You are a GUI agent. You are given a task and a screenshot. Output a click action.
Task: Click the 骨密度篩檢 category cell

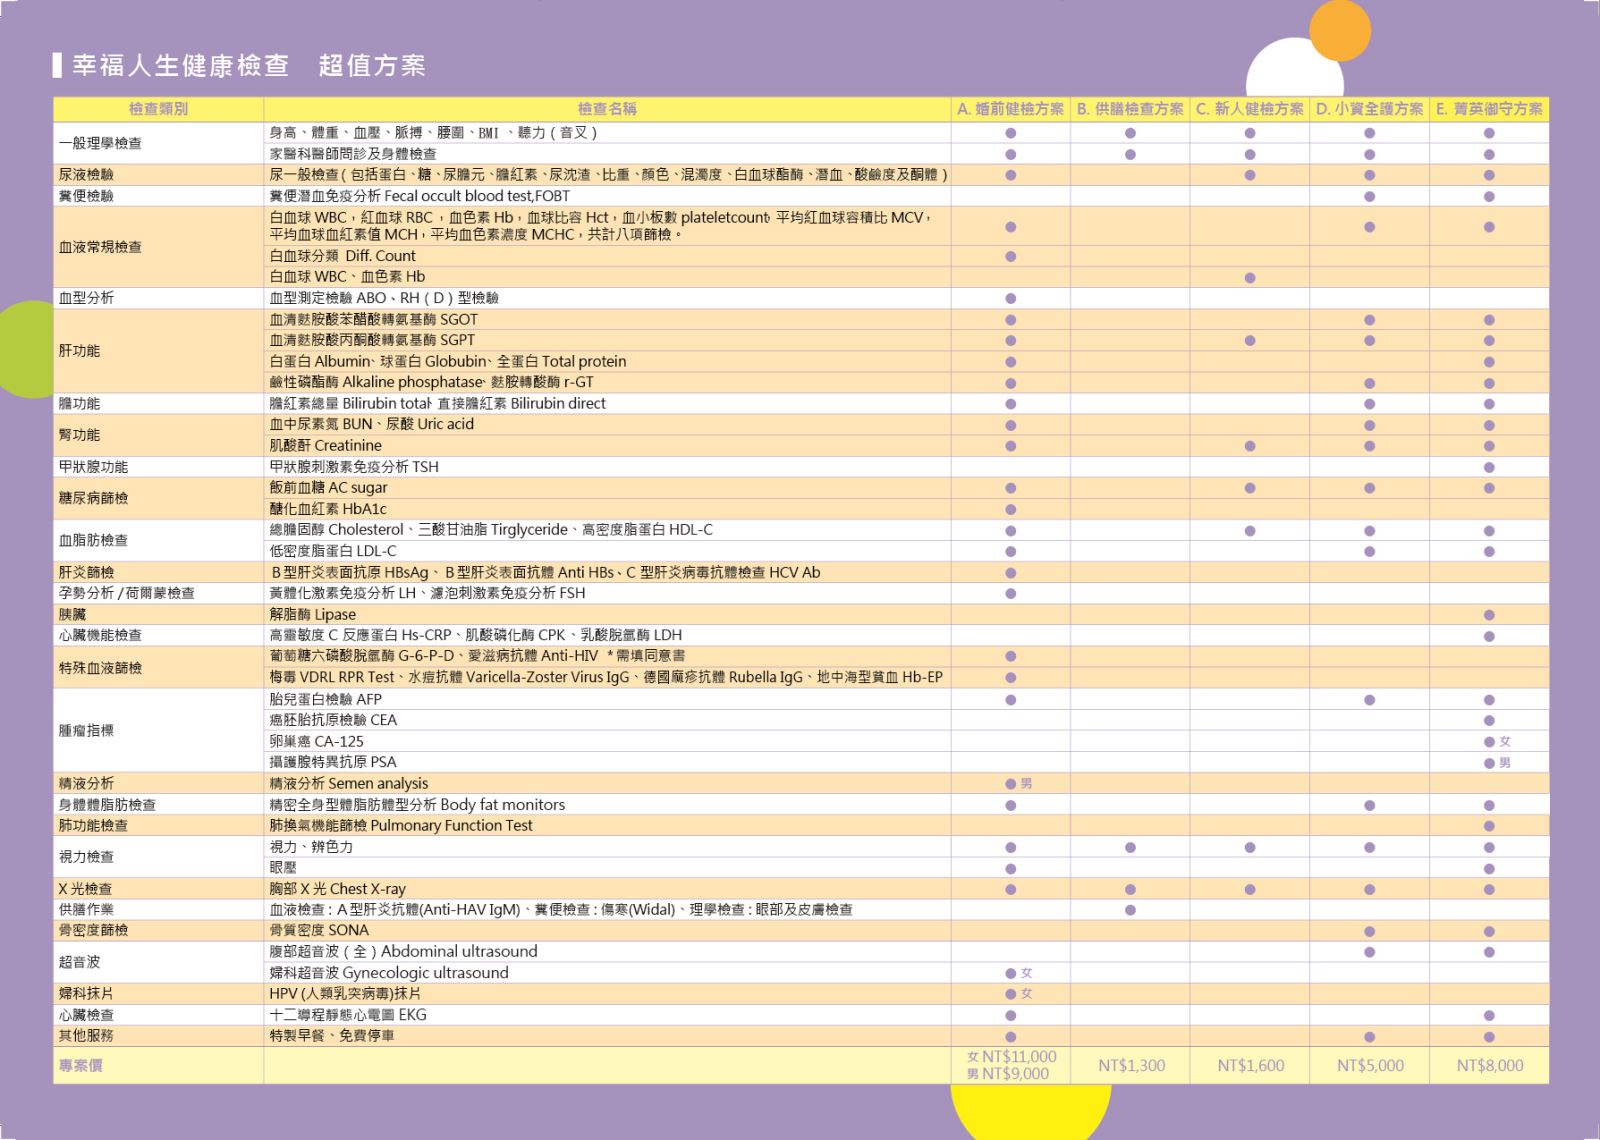click(x=158, y=930)
